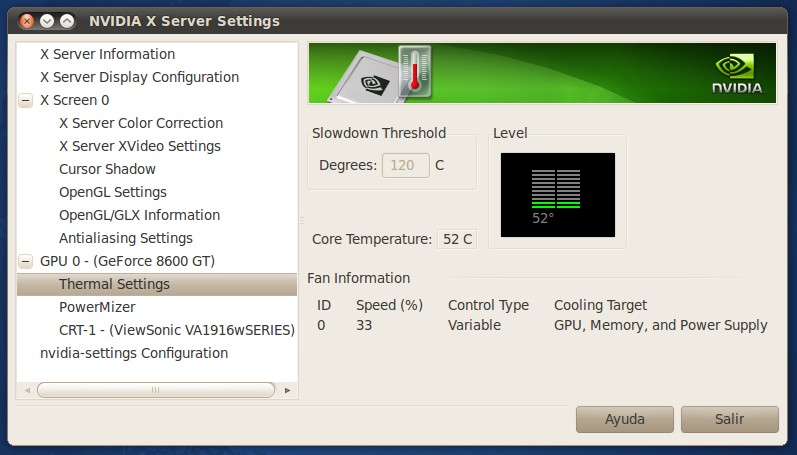Open nvidia-settings Configuration
Viewport: 797px width, 455px height.
click(134, 353)
